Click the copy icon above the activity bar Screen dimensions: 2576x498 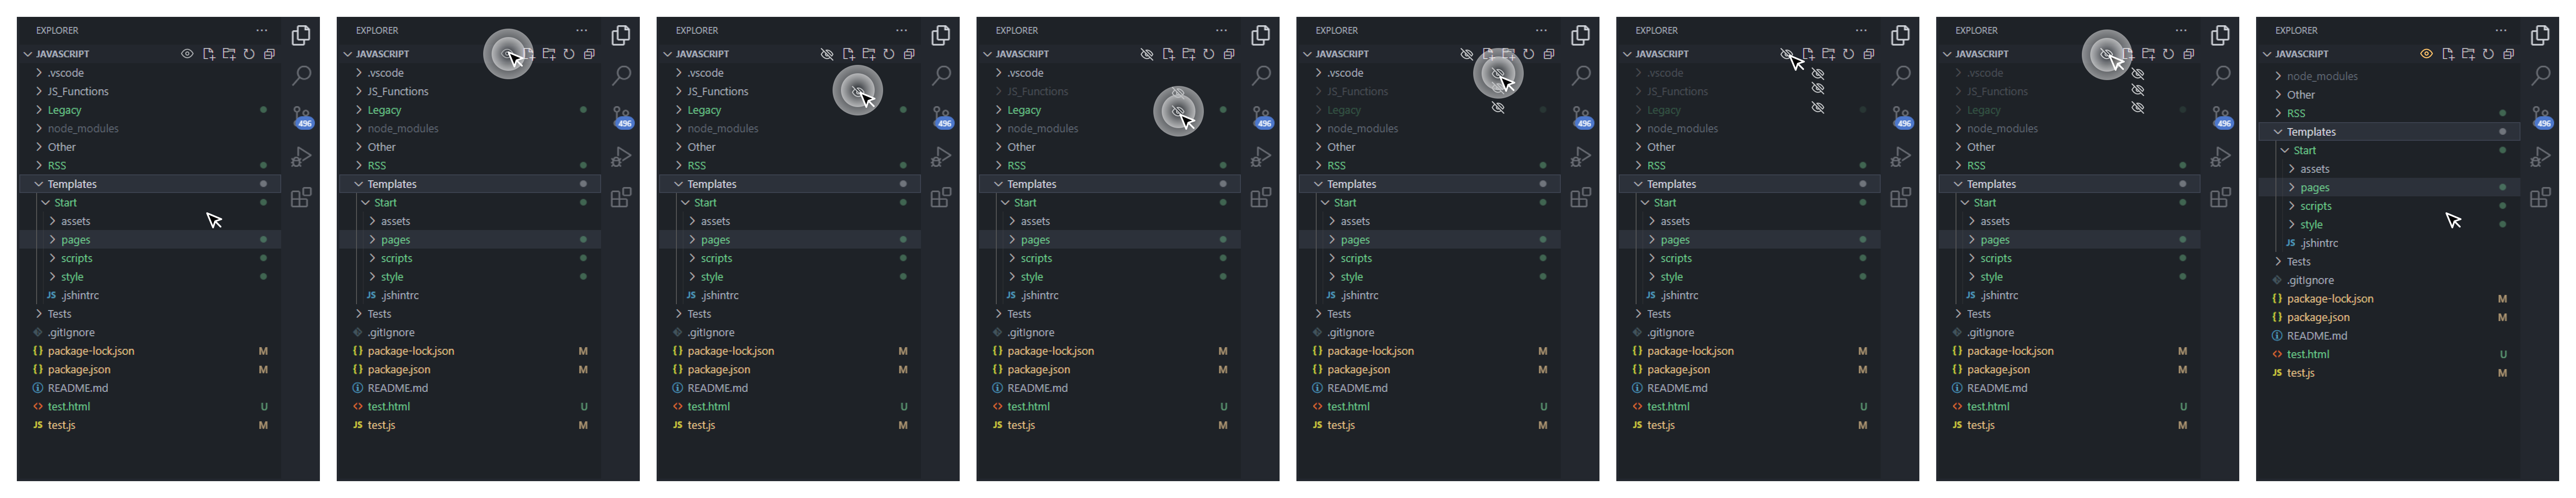[300, 34]
